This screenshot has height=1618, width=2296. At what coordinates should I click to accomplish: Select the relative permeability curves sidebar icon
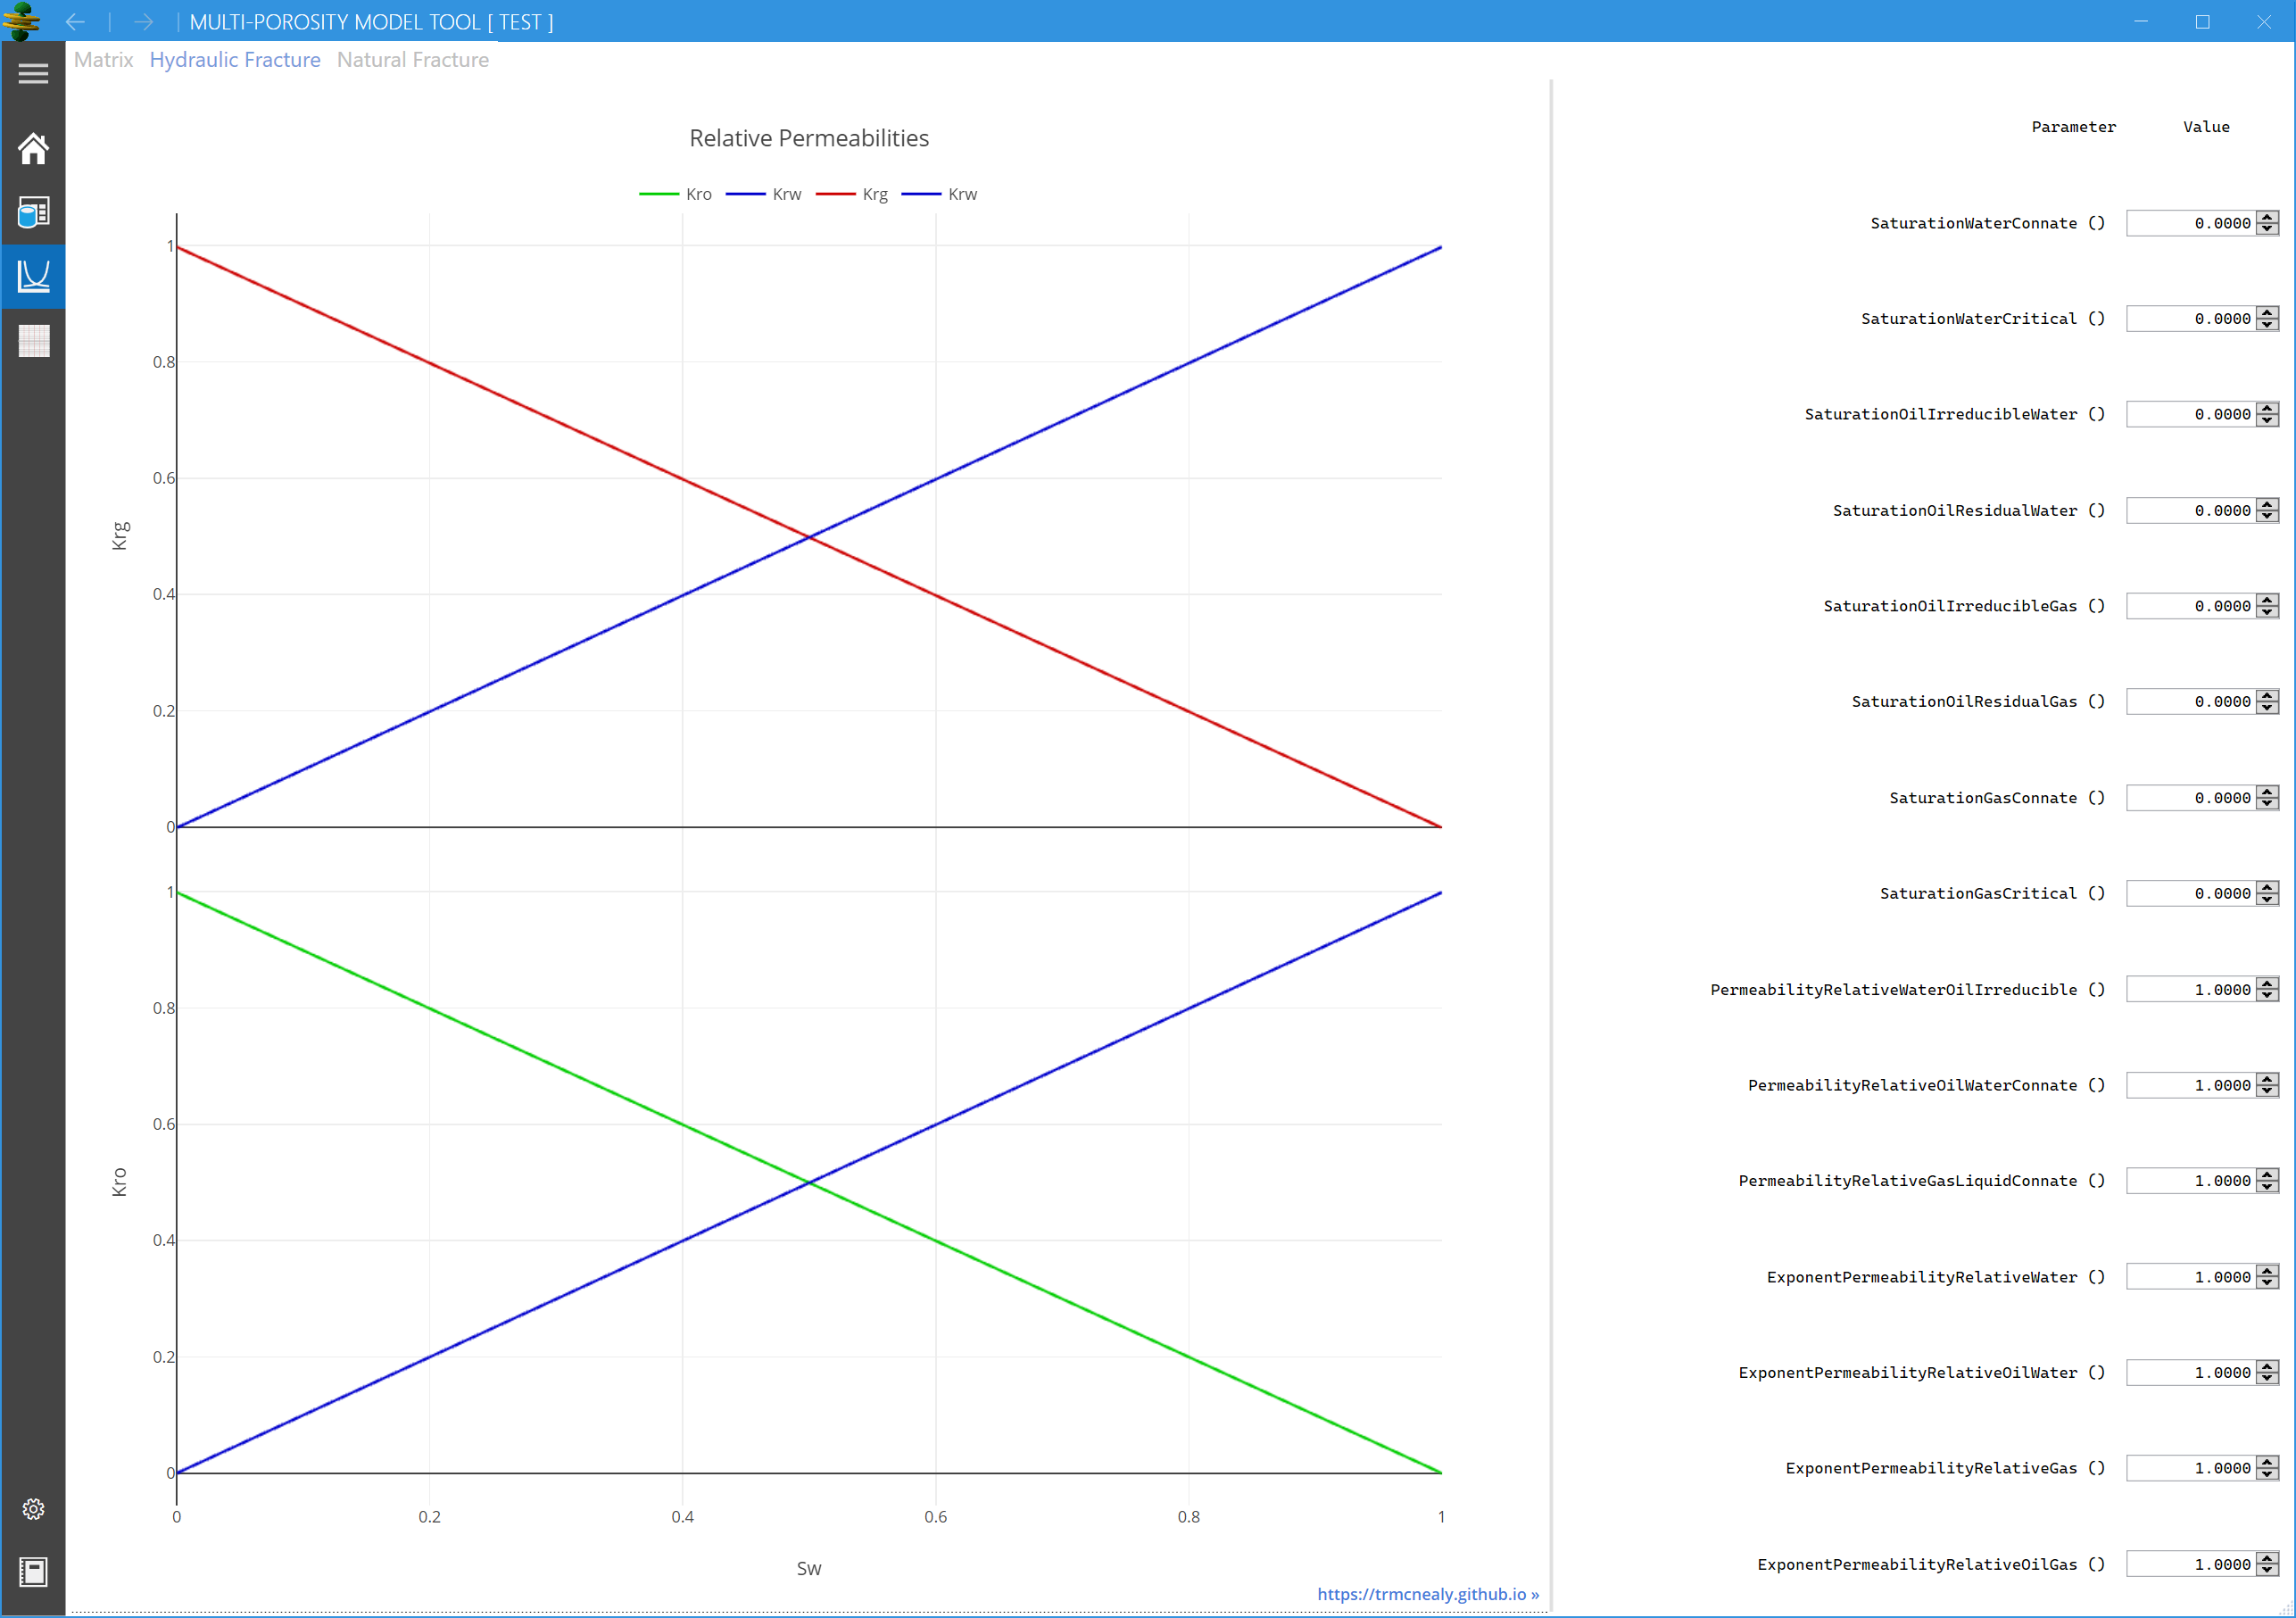(33, 276)
